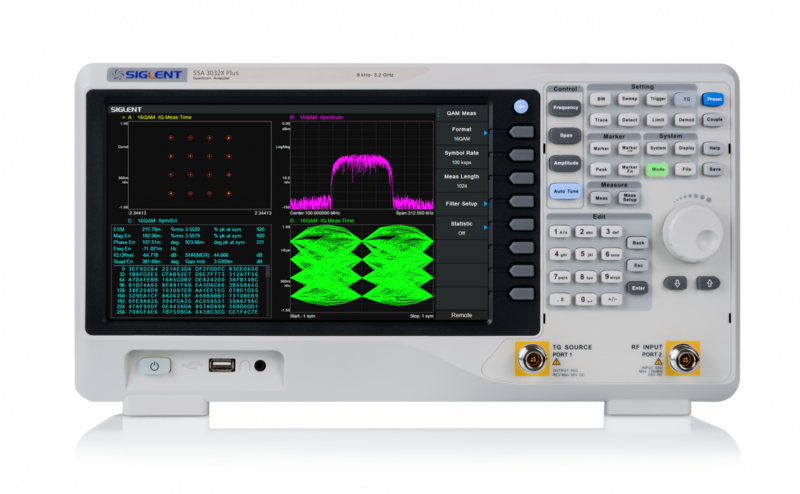Click the Help key
Image resolution: width=800 pixels, height=494 pixels.
[713, 149]
